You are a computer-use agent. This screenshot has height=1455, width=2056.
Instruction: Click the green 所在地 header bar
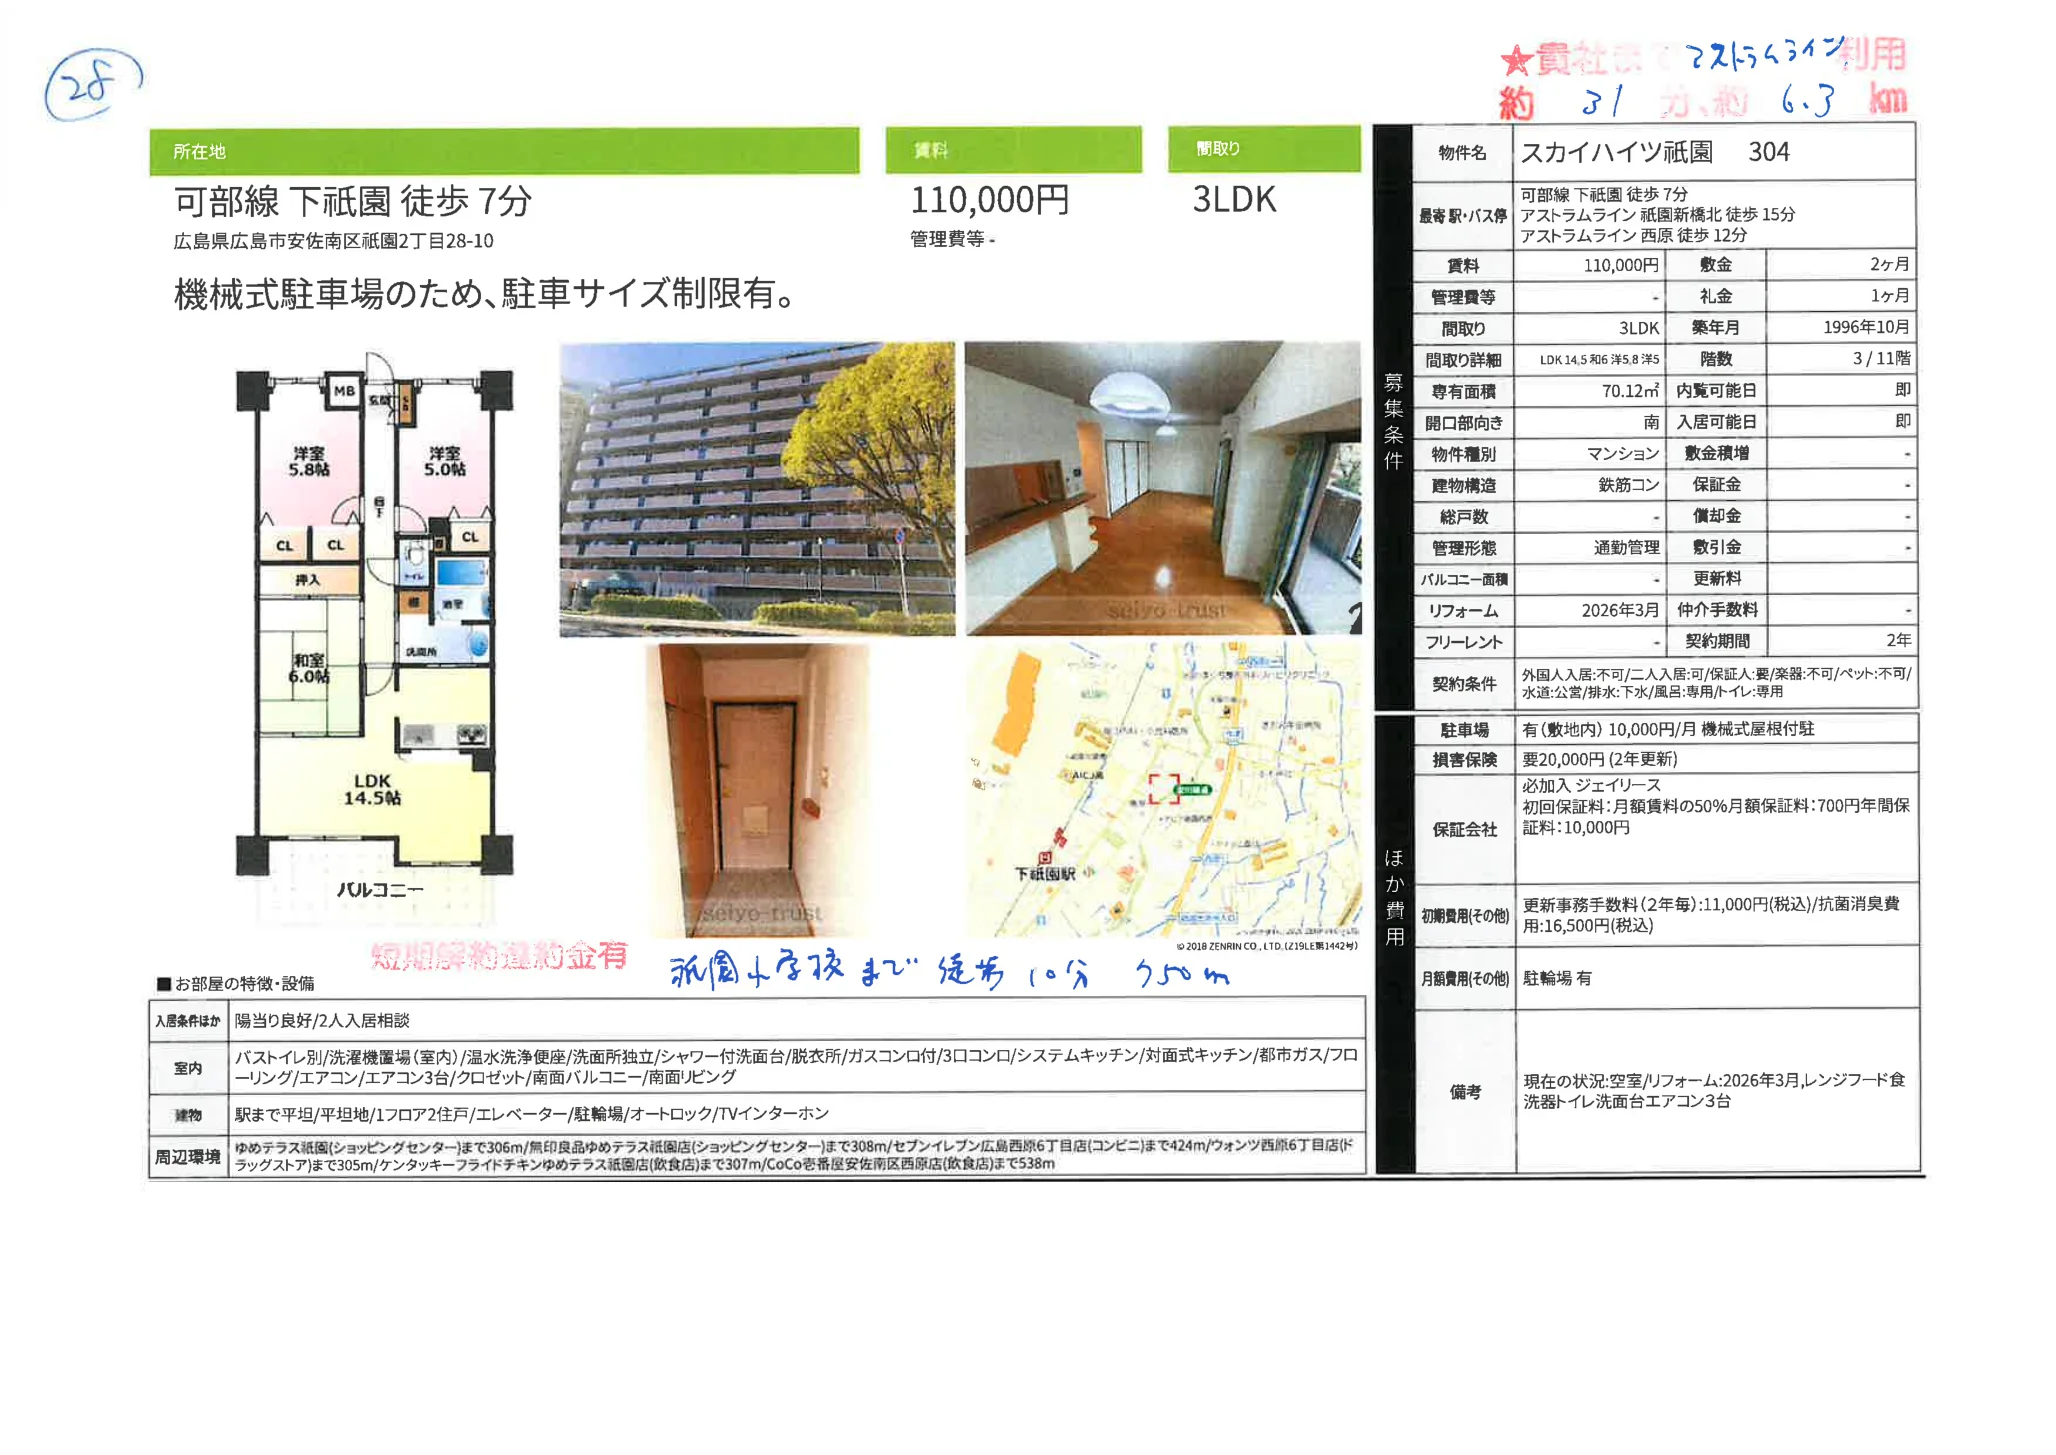(x=504, y=151)
